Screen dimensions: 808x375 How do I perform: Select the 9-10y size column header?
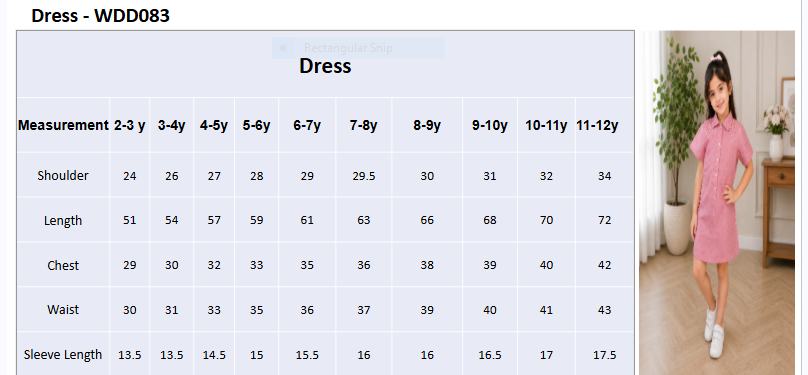[x=490, y=125]
